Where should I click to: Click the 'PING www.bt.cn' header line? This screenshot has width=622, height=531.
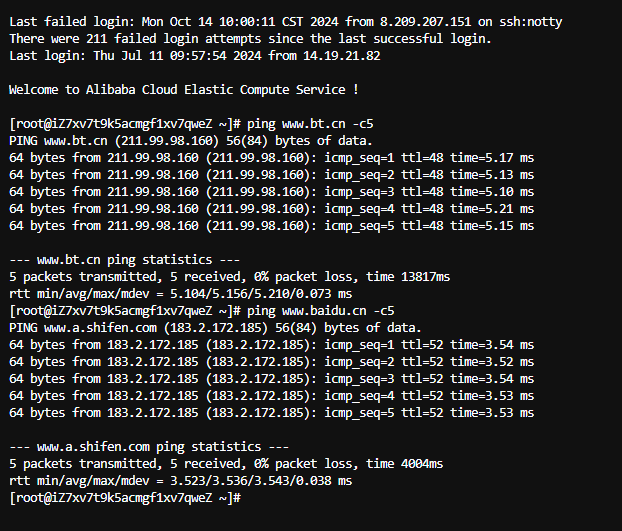190,141
